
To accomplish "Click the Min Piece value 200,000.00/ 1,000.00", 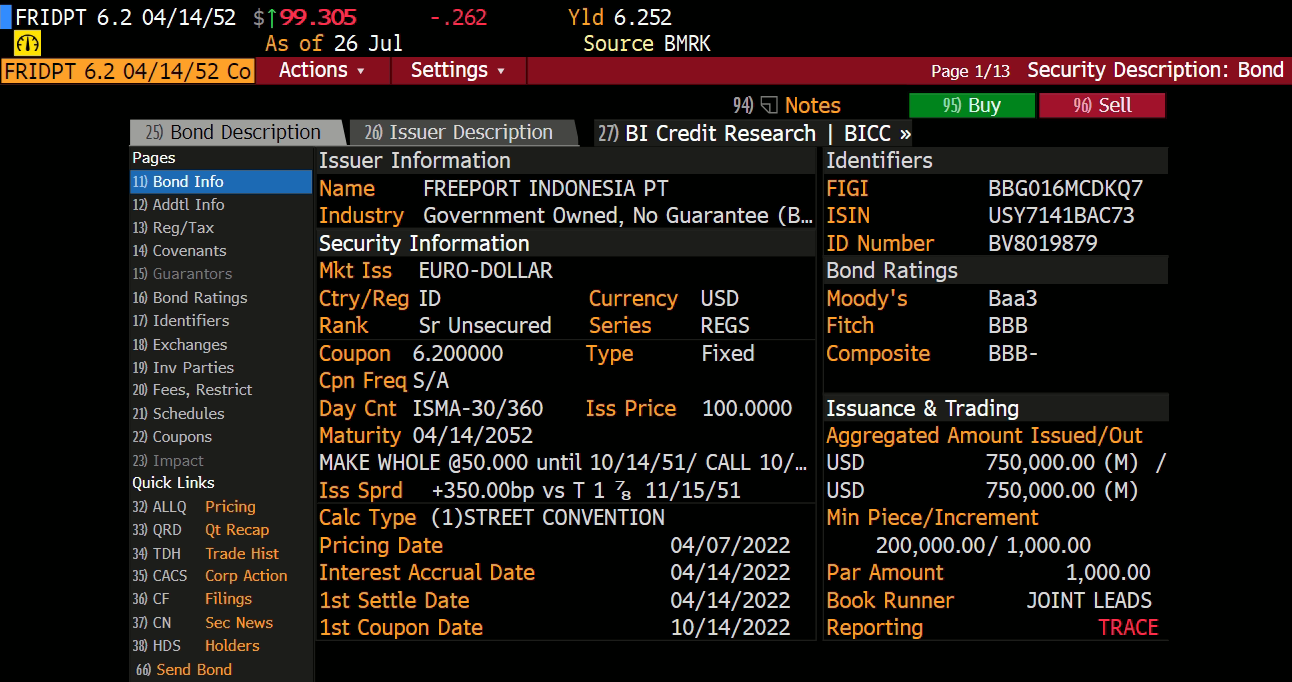I will point(983,546).
